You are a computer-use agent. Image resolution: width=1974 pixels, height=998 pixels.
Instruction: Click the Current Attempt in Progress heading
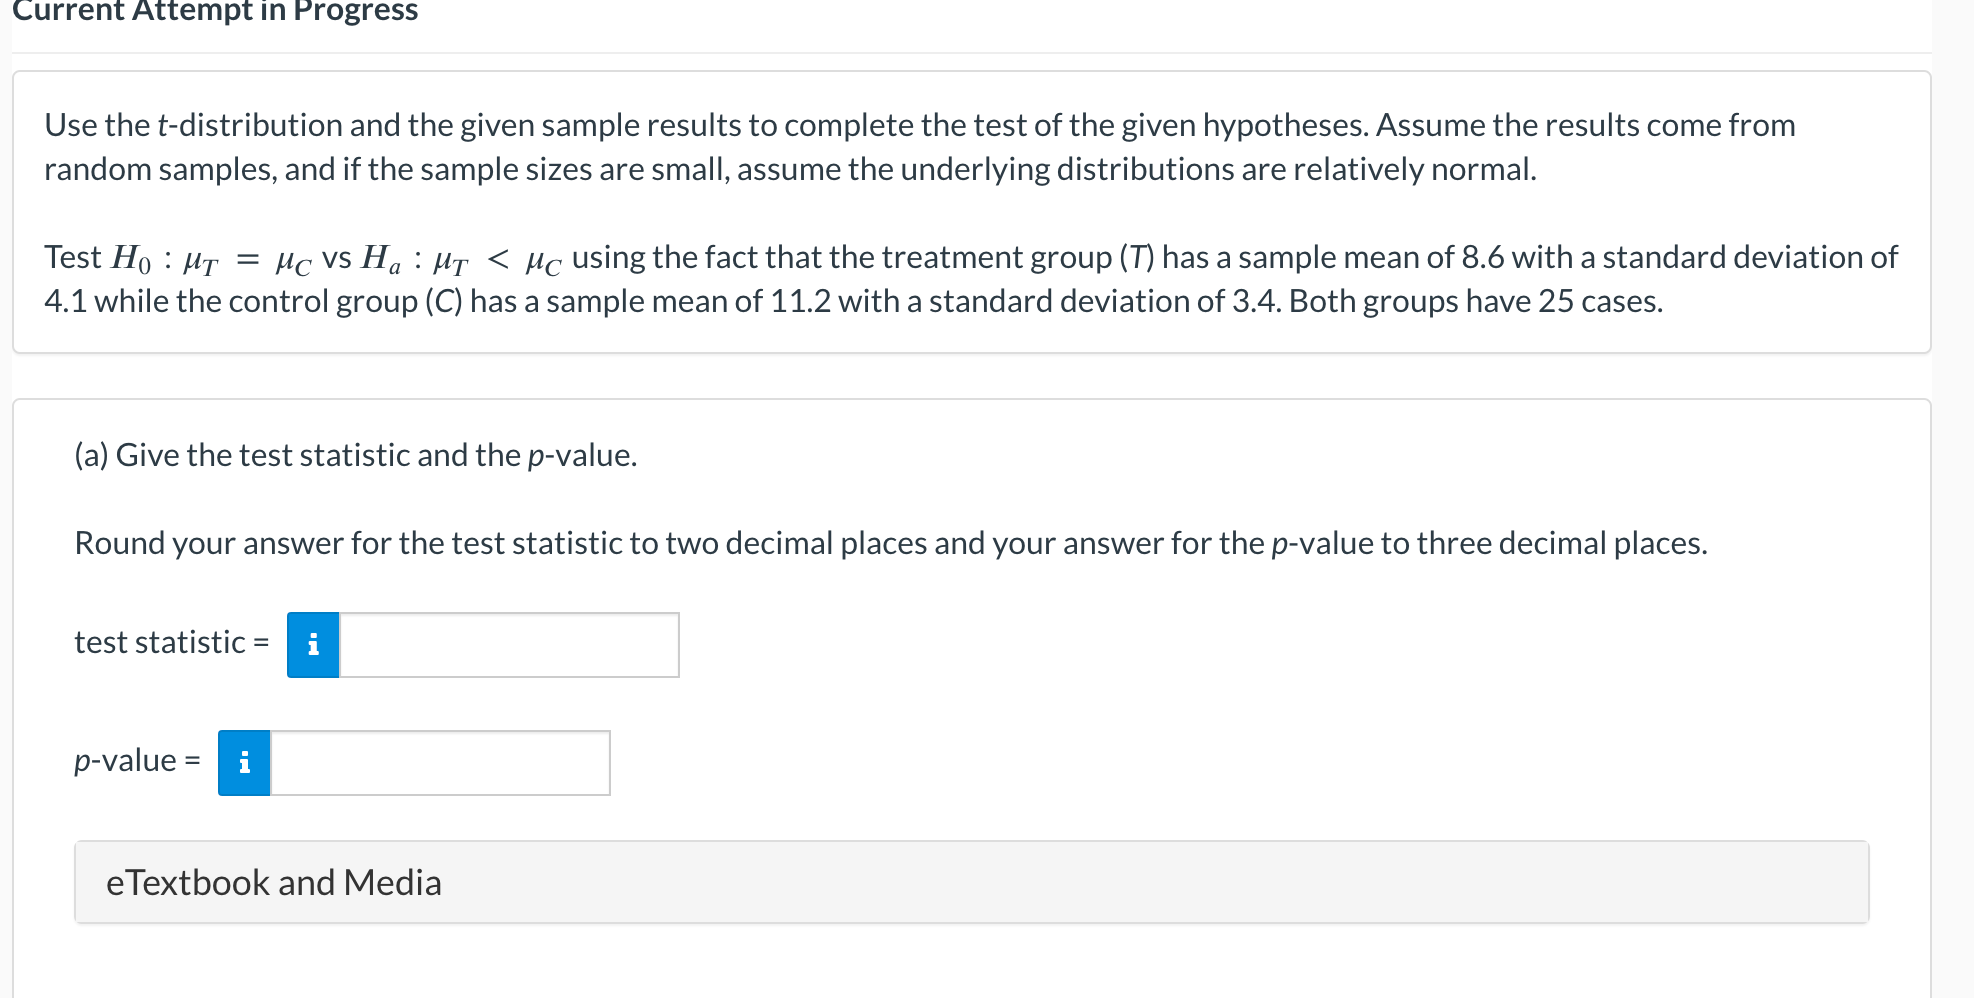click(215, 12)
